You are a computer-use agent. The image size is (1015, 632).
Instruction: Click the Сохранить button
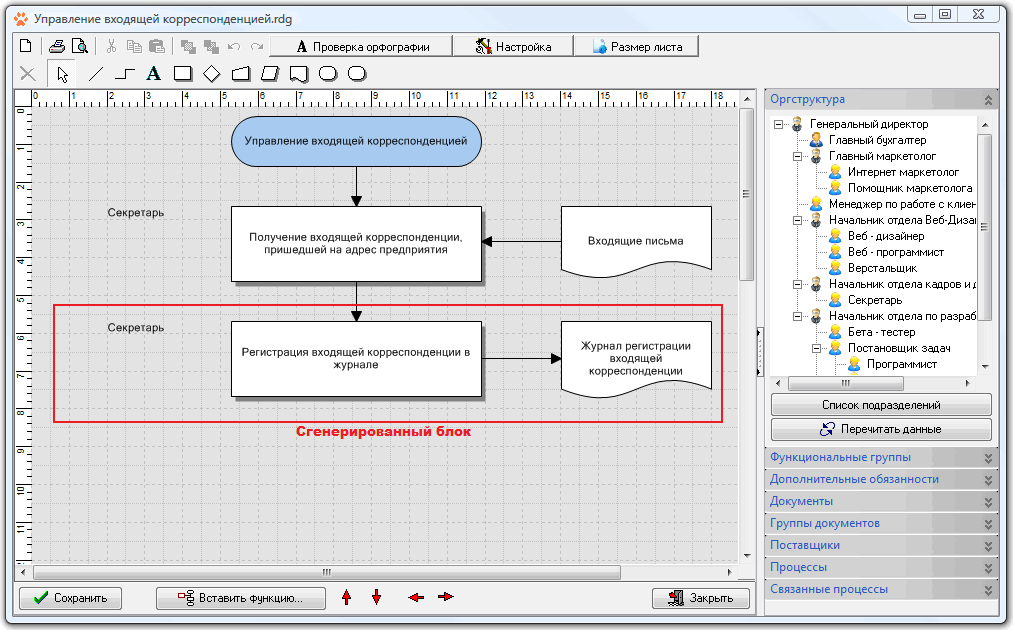(70, 598)
